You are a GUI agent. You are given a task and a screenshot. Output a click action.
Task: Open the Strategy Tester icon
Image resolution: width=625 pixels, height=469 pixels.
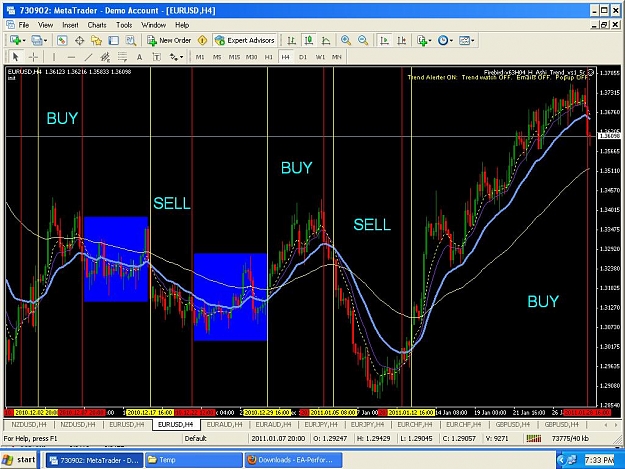click(x=131, y=40)
